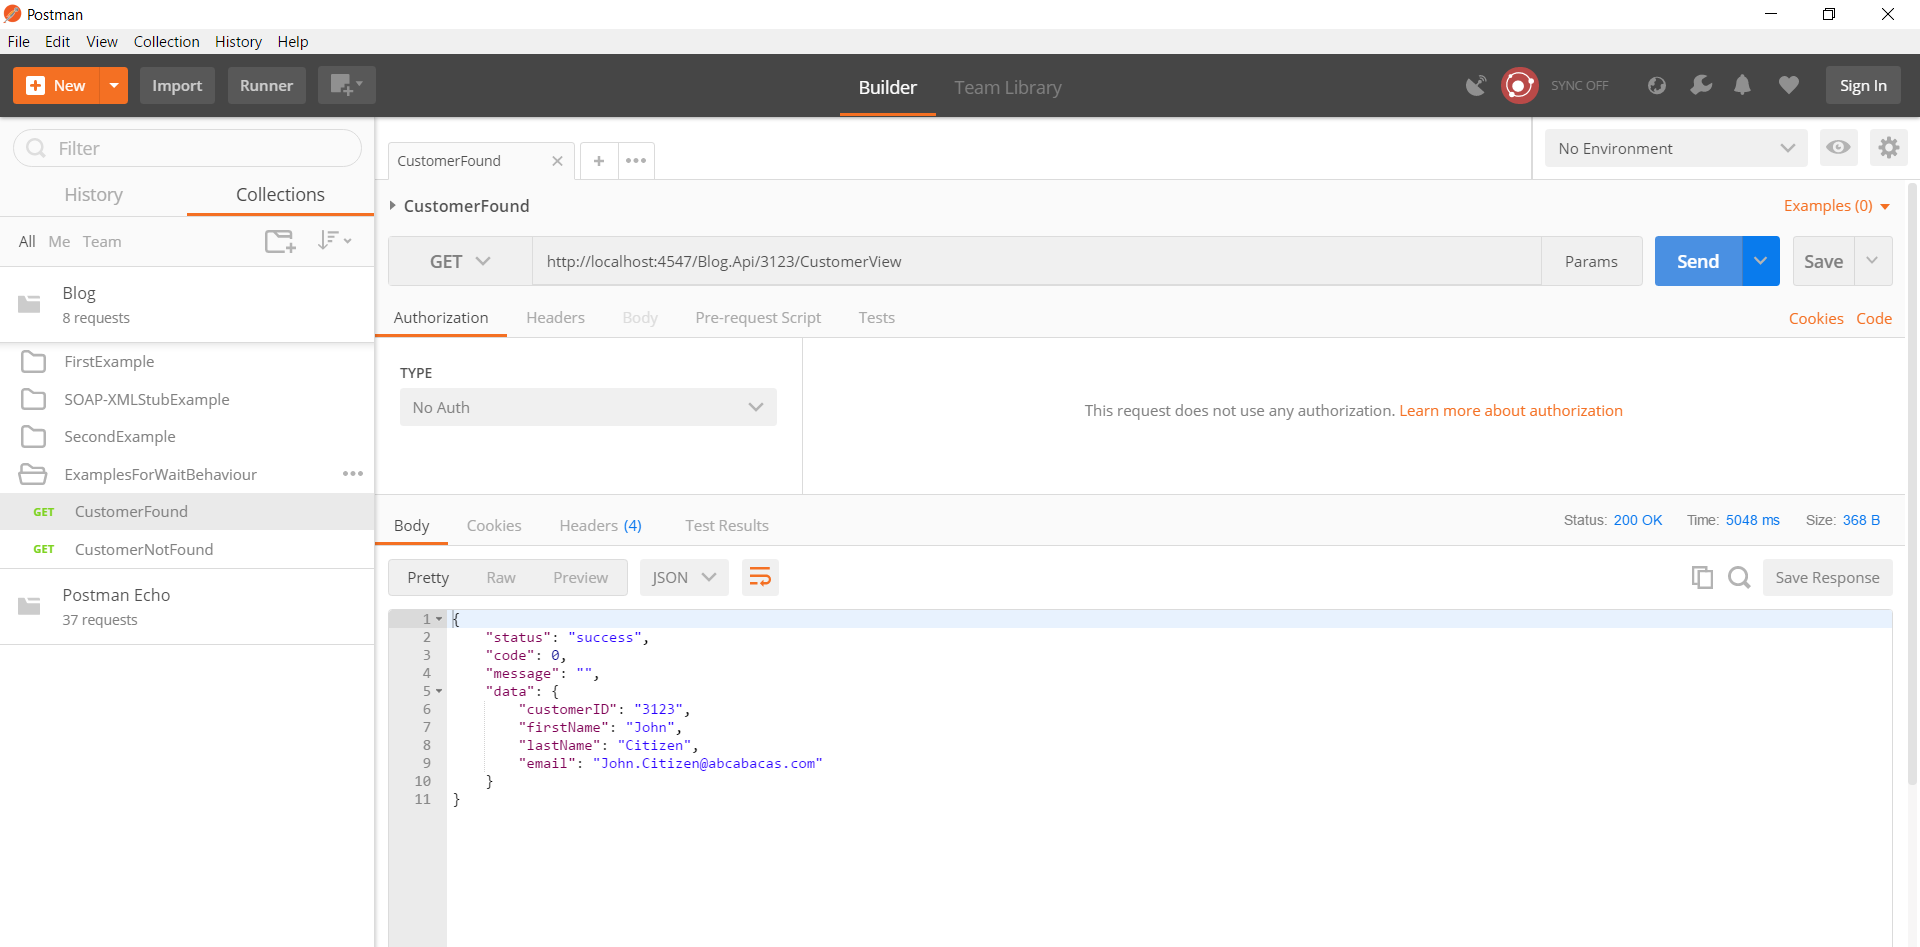Open tab options three dots
This screenshot has width=1920, height=947.
click(636, 161)
